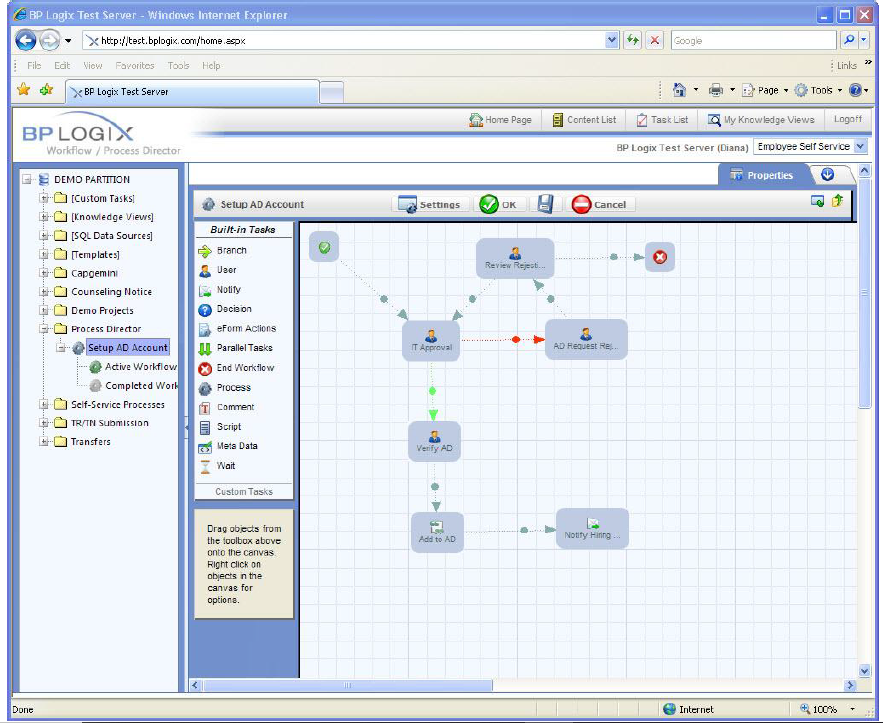Open the File menu
The width and height of the screenshot is (883, 723).
pos(34,65)
